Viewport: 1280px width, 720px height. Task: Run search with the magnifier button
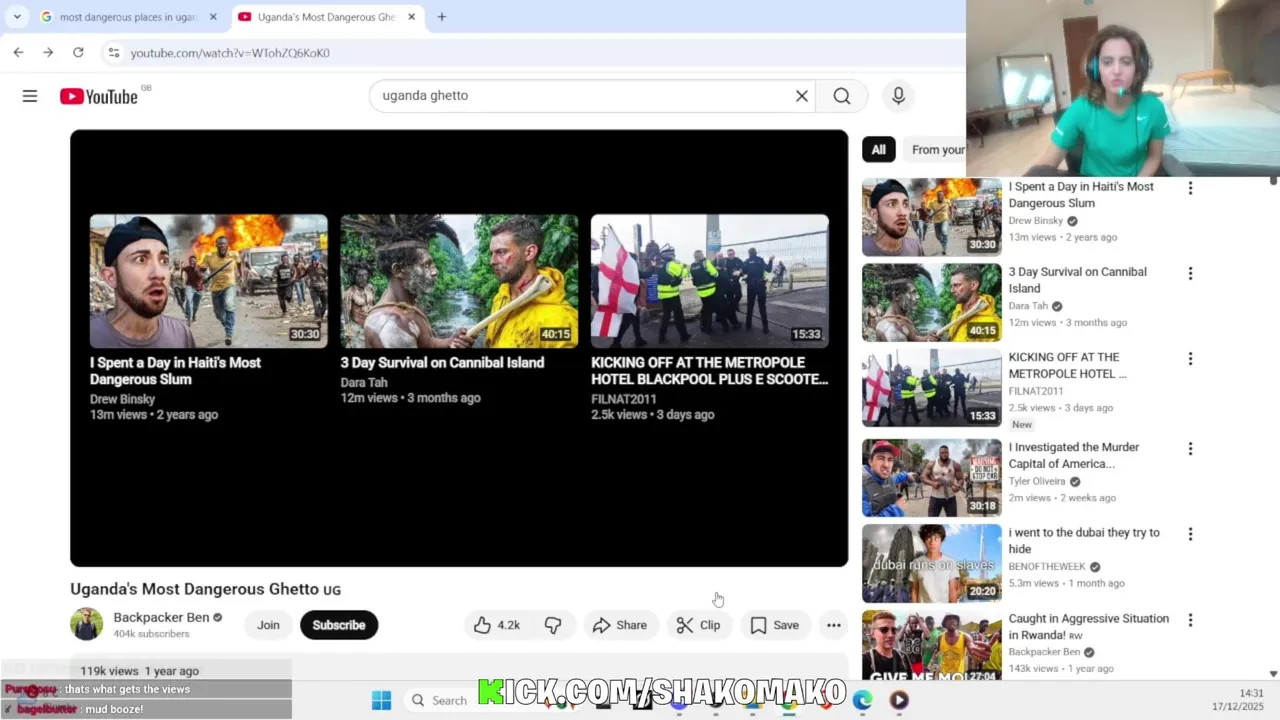pos(842,96)
